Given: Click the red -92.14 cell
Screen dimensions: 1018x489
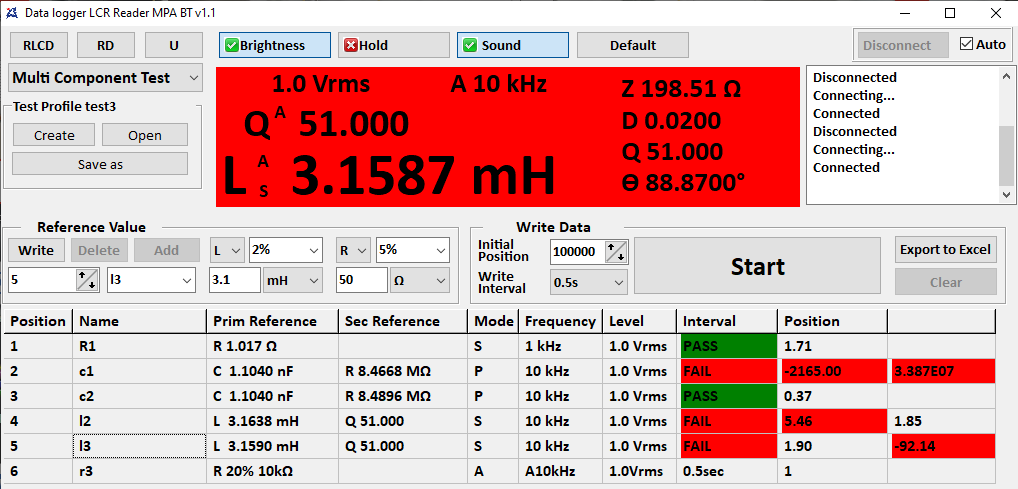Looking at the screenshot, I should click(x=941, y=446).
